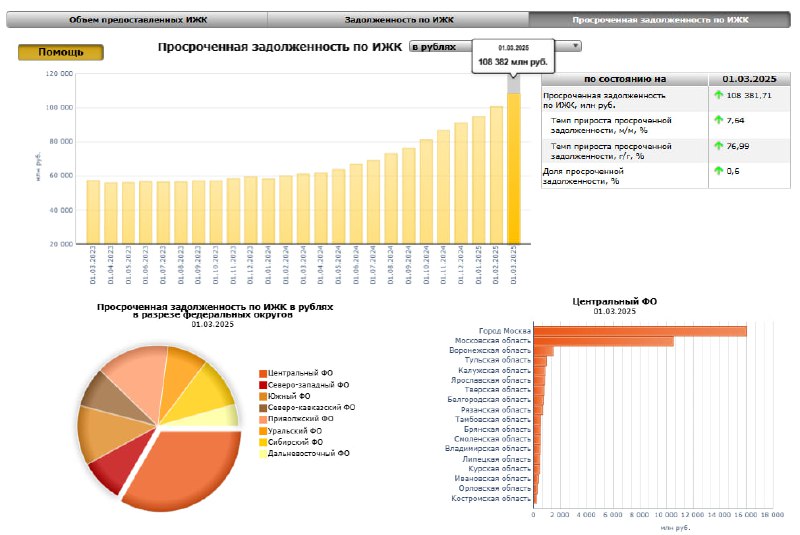Click the Центральный ФО chart title
This screenshot has height=535, width=800.
pos(614,301)
